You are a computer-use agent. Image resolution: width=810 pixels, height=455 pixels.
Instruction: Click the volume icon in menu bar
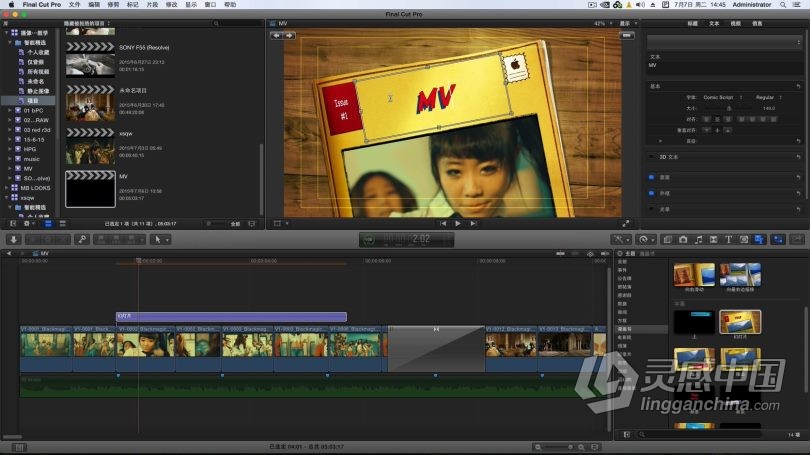pos(641,4)
